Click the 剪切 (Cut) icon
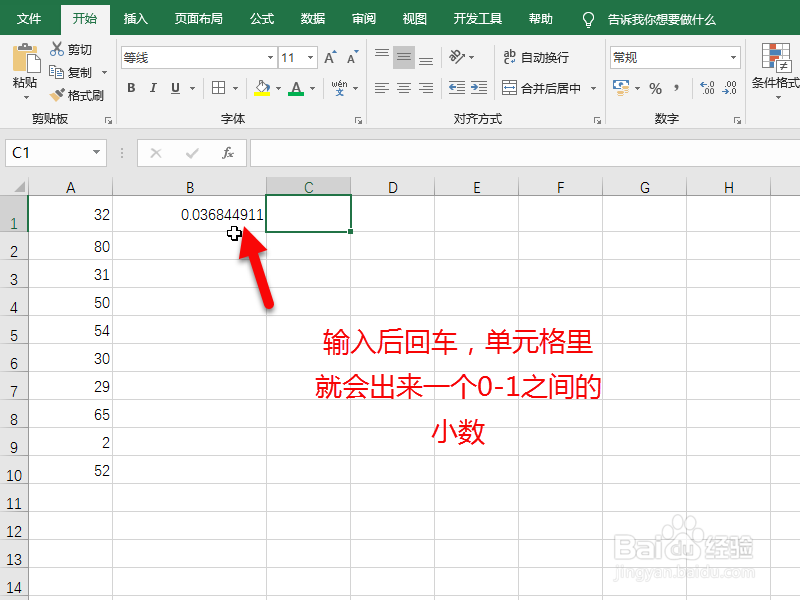This screenshot has width=800, height=600. point(57,49)
